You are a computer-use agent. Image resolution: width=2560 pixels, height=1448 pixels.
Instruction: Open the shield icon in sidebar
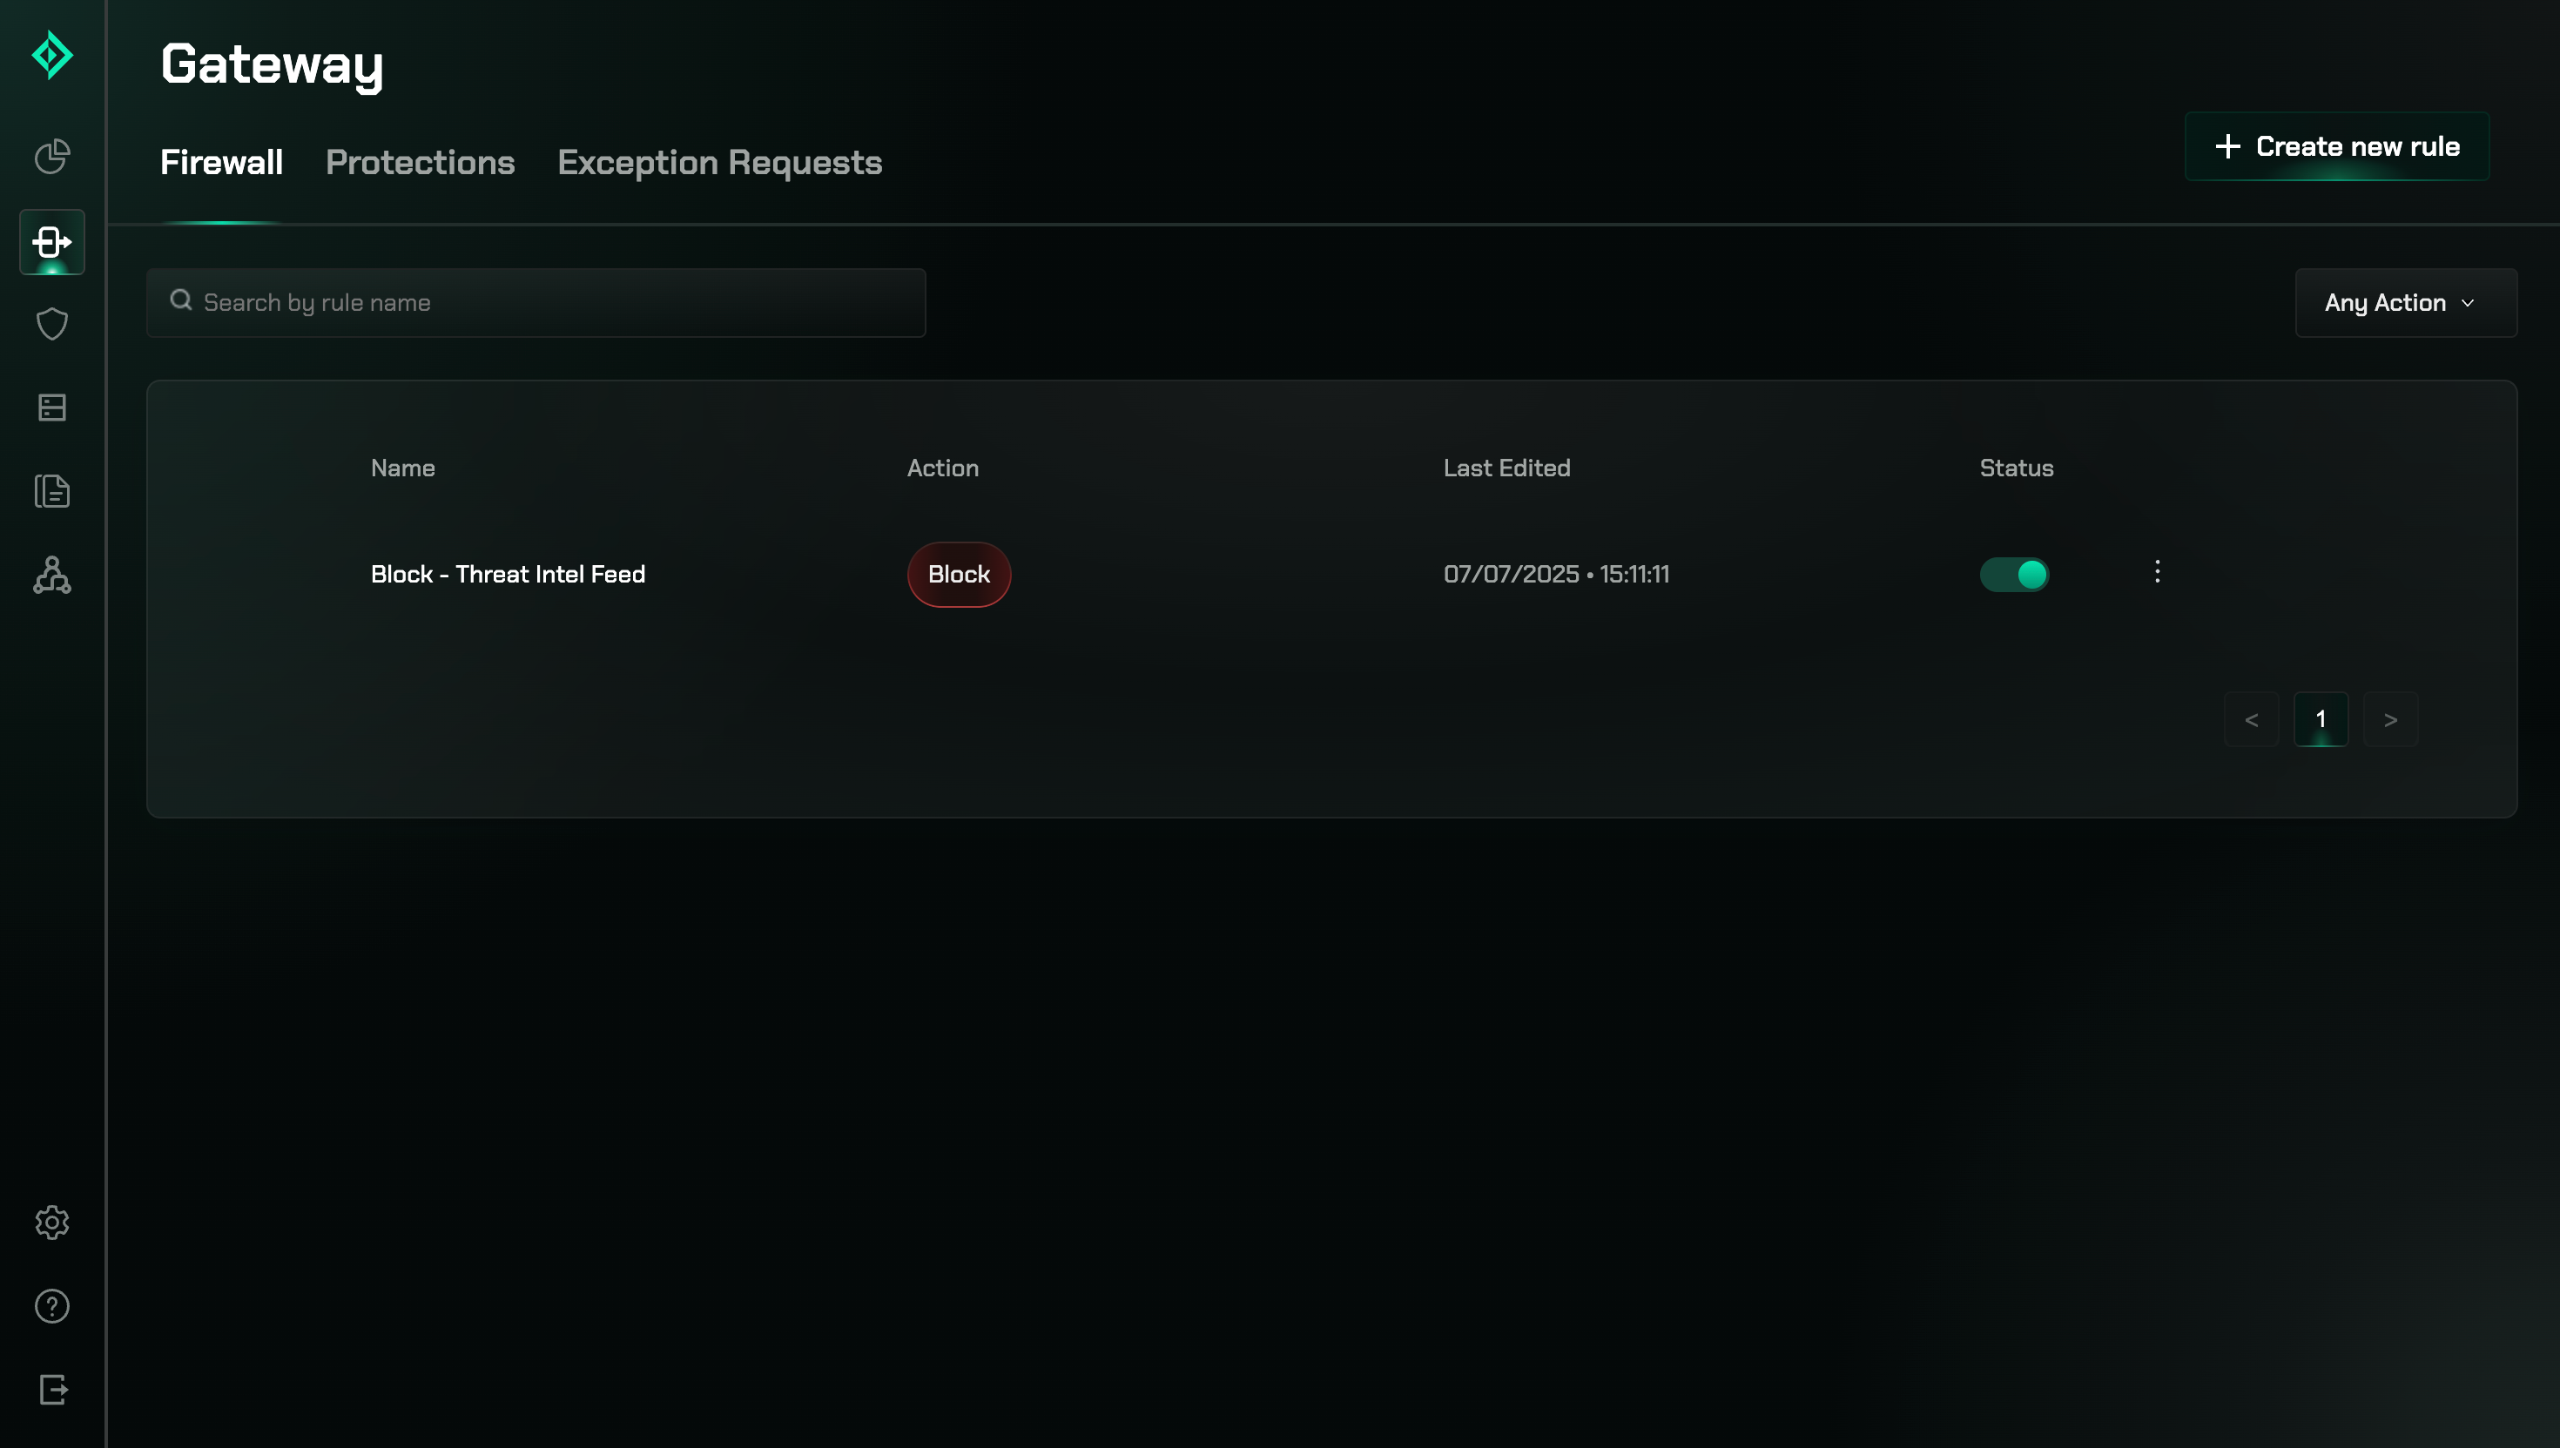click(52, 324)
